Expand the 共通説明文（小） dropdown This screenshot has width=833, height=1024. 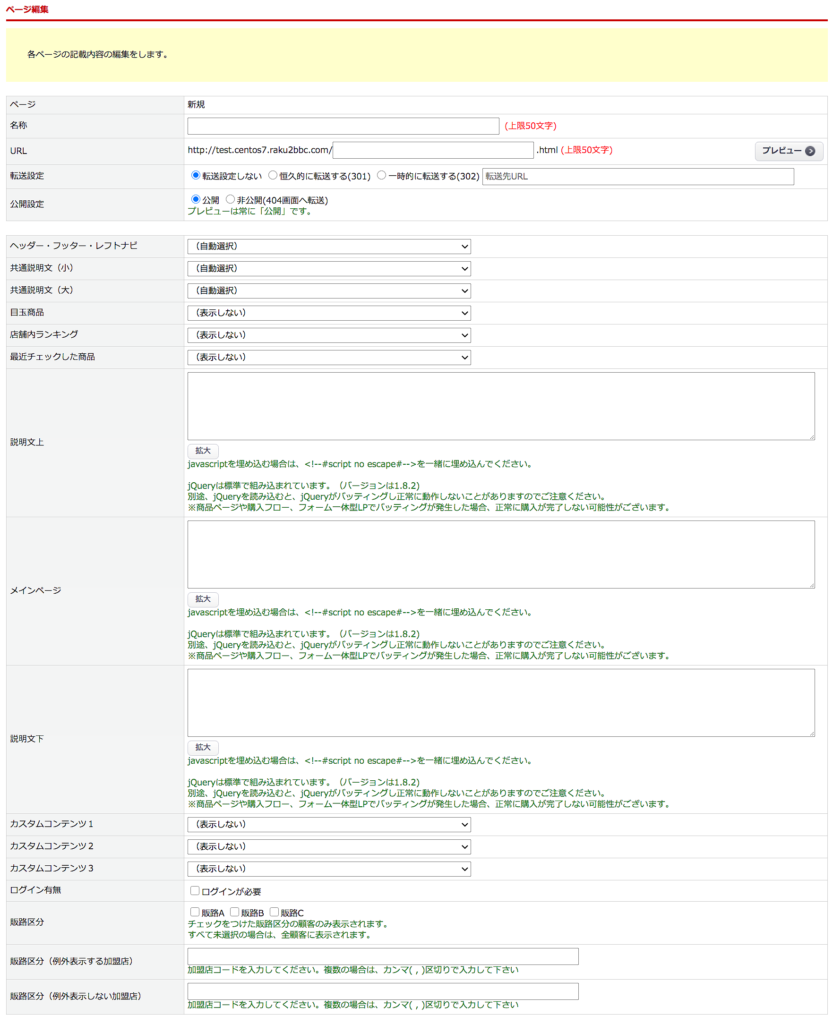click(328, 268)
